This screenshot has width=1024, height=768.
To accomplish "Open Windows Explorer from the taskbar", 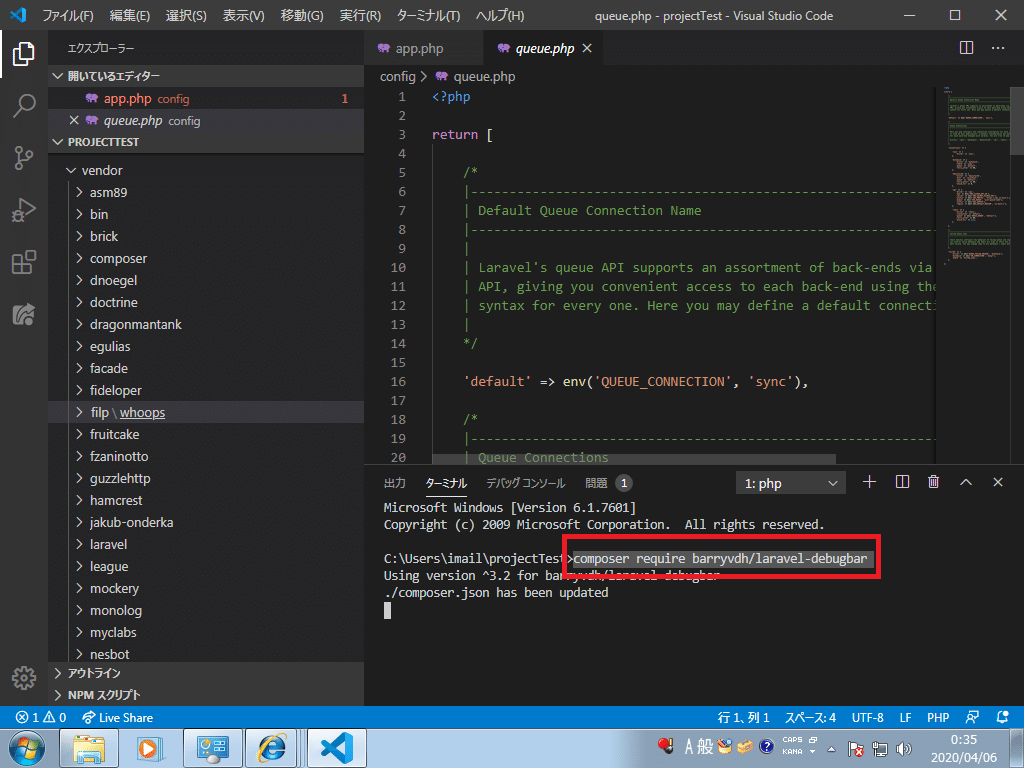I will 89,748.
